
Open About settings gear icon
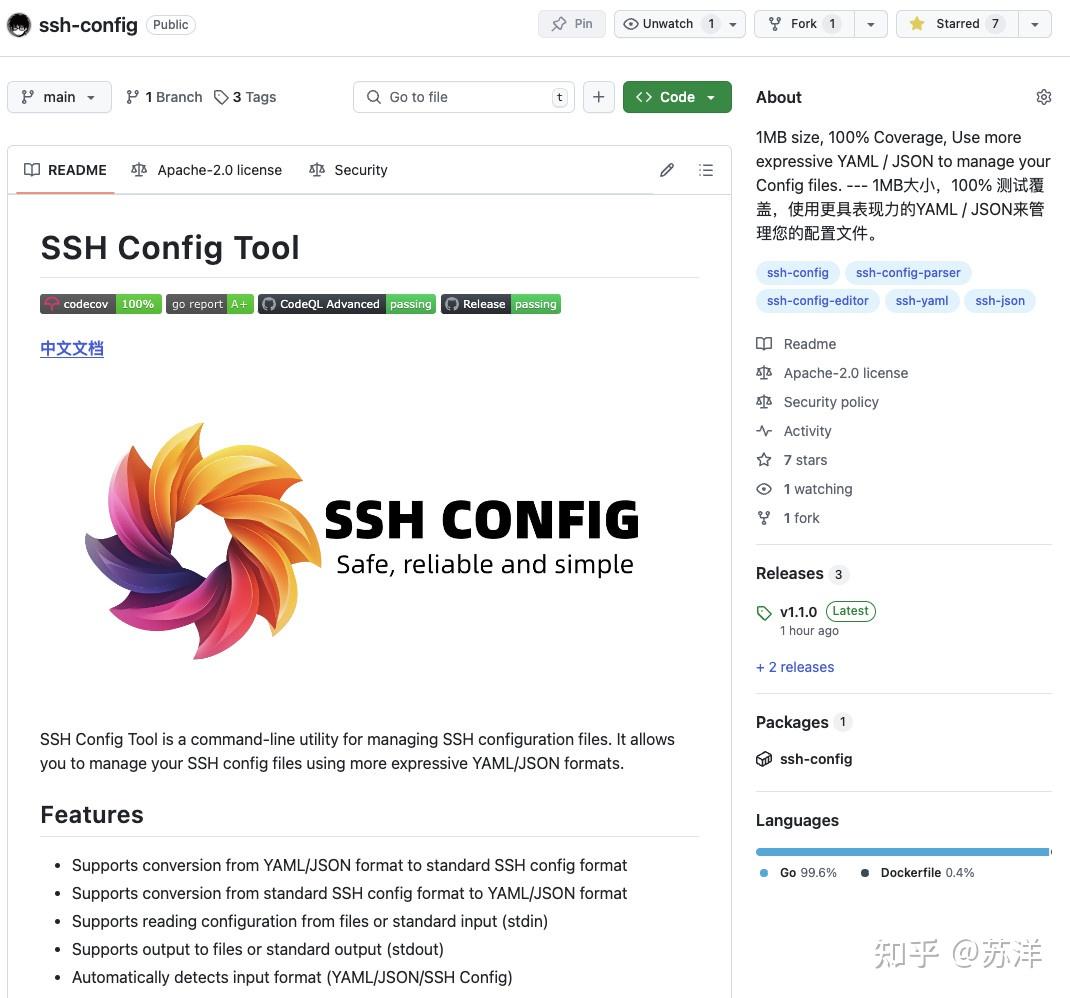(x=1043, y=97)
